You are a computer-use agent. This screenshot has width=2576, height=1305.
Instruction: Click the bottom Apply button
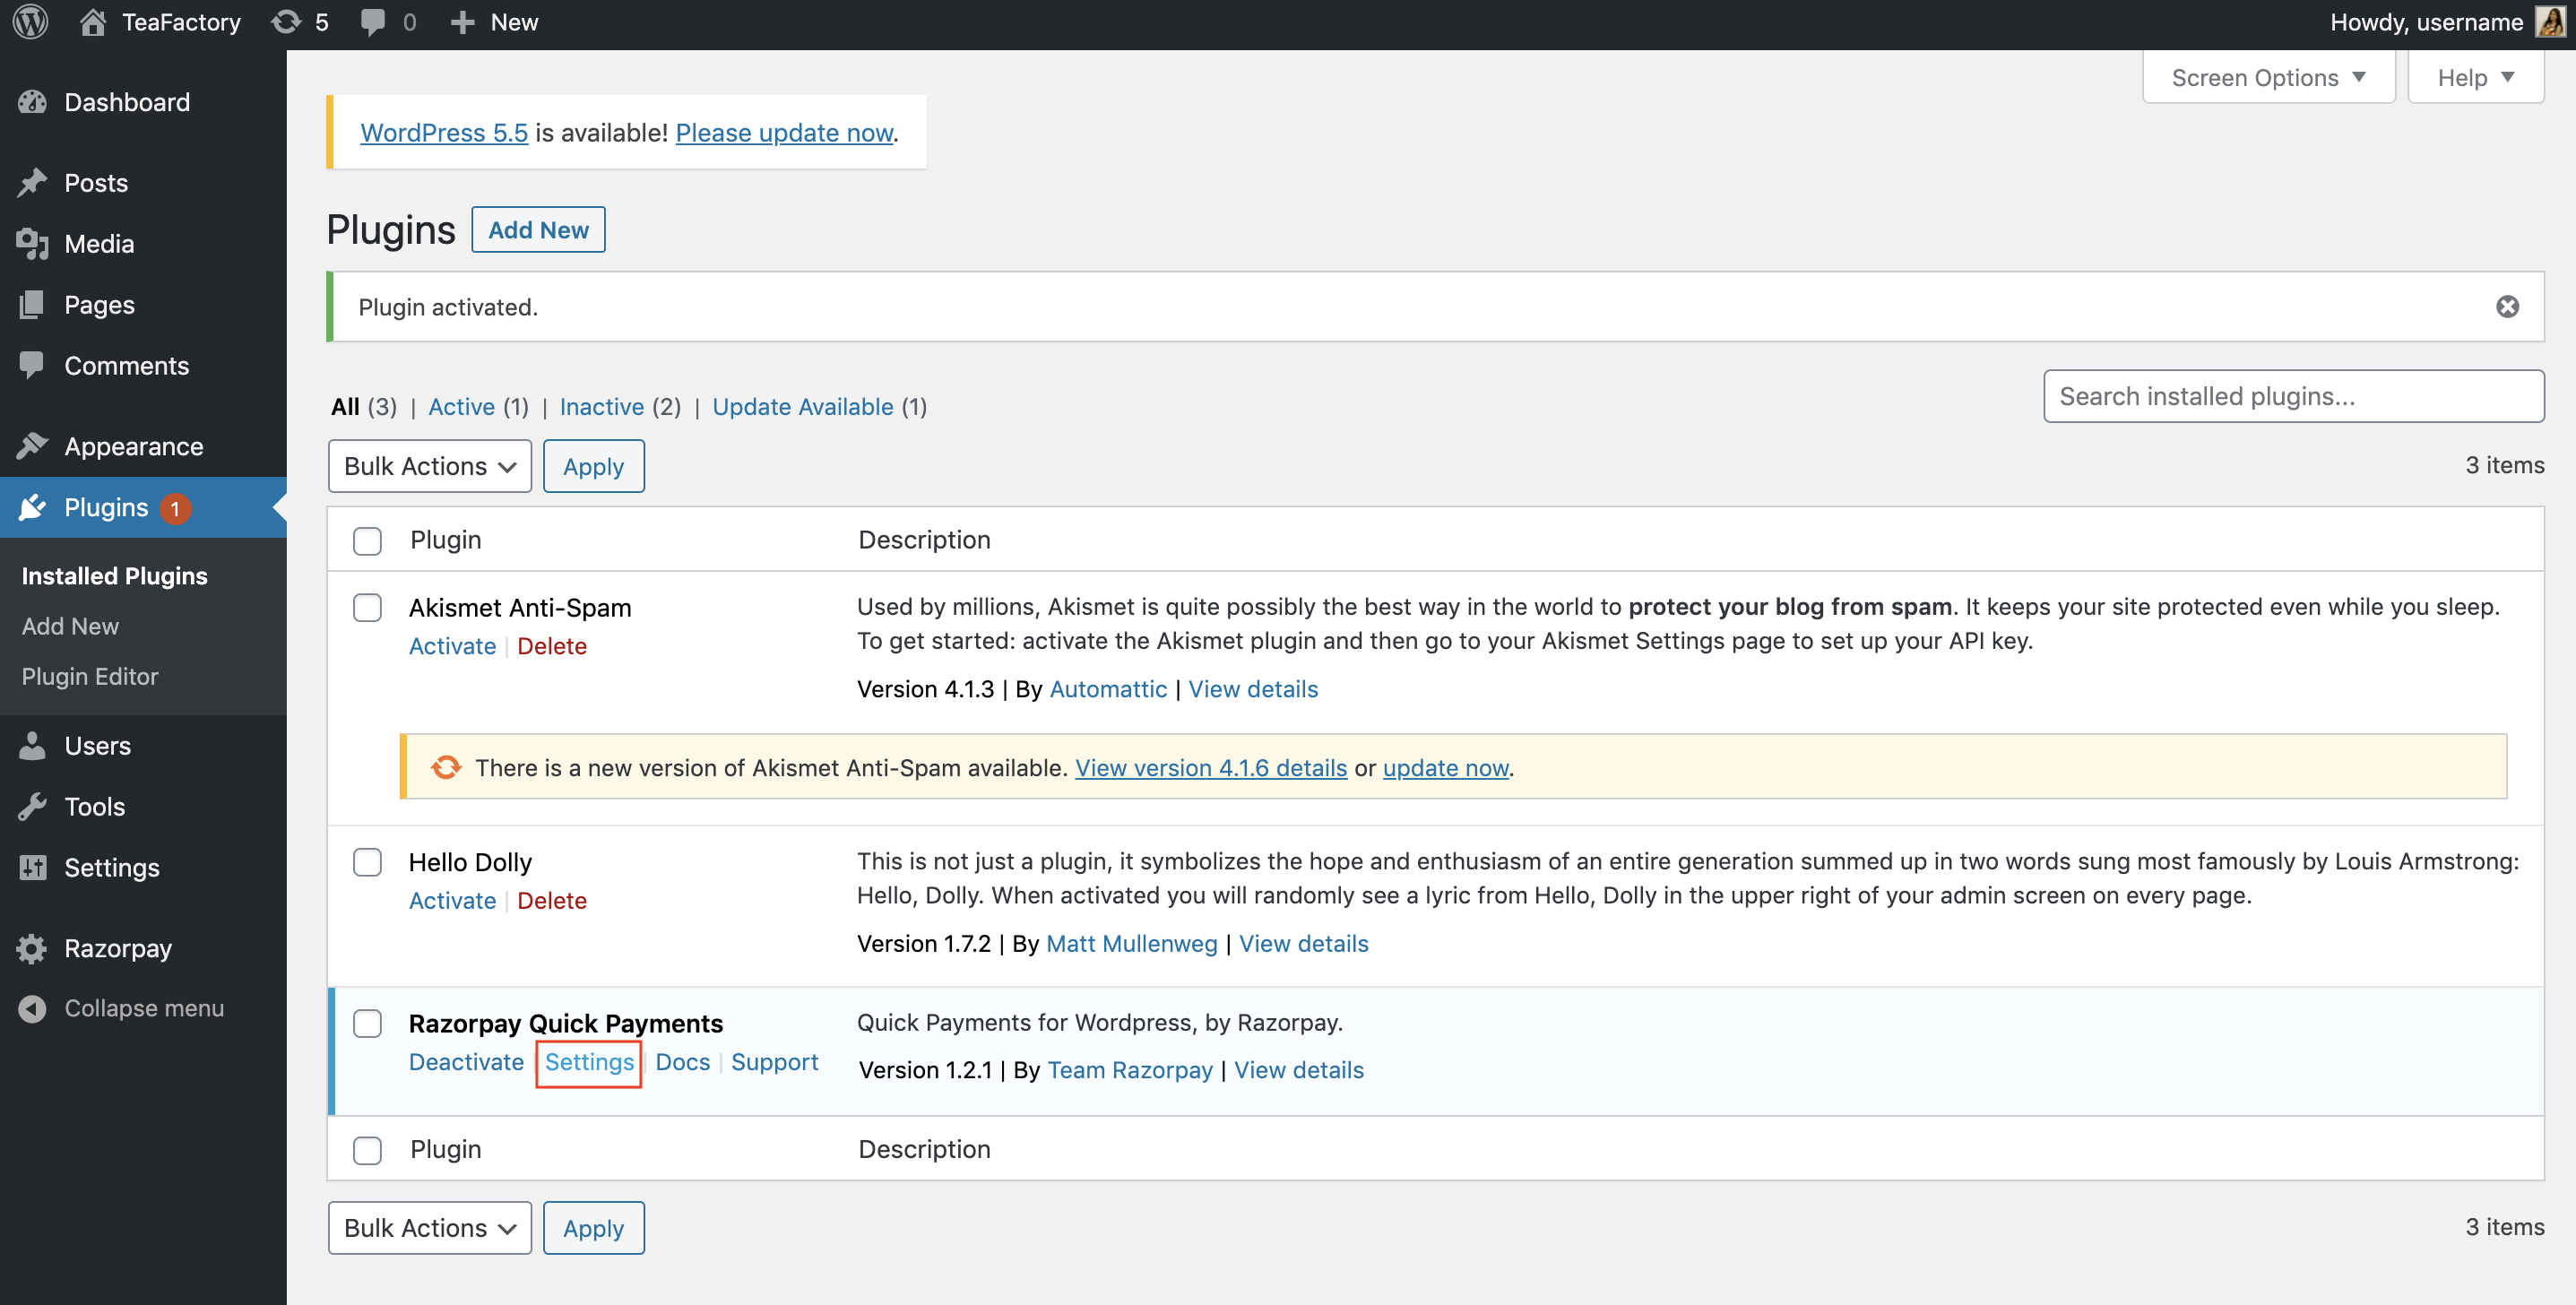[593, 1228]
